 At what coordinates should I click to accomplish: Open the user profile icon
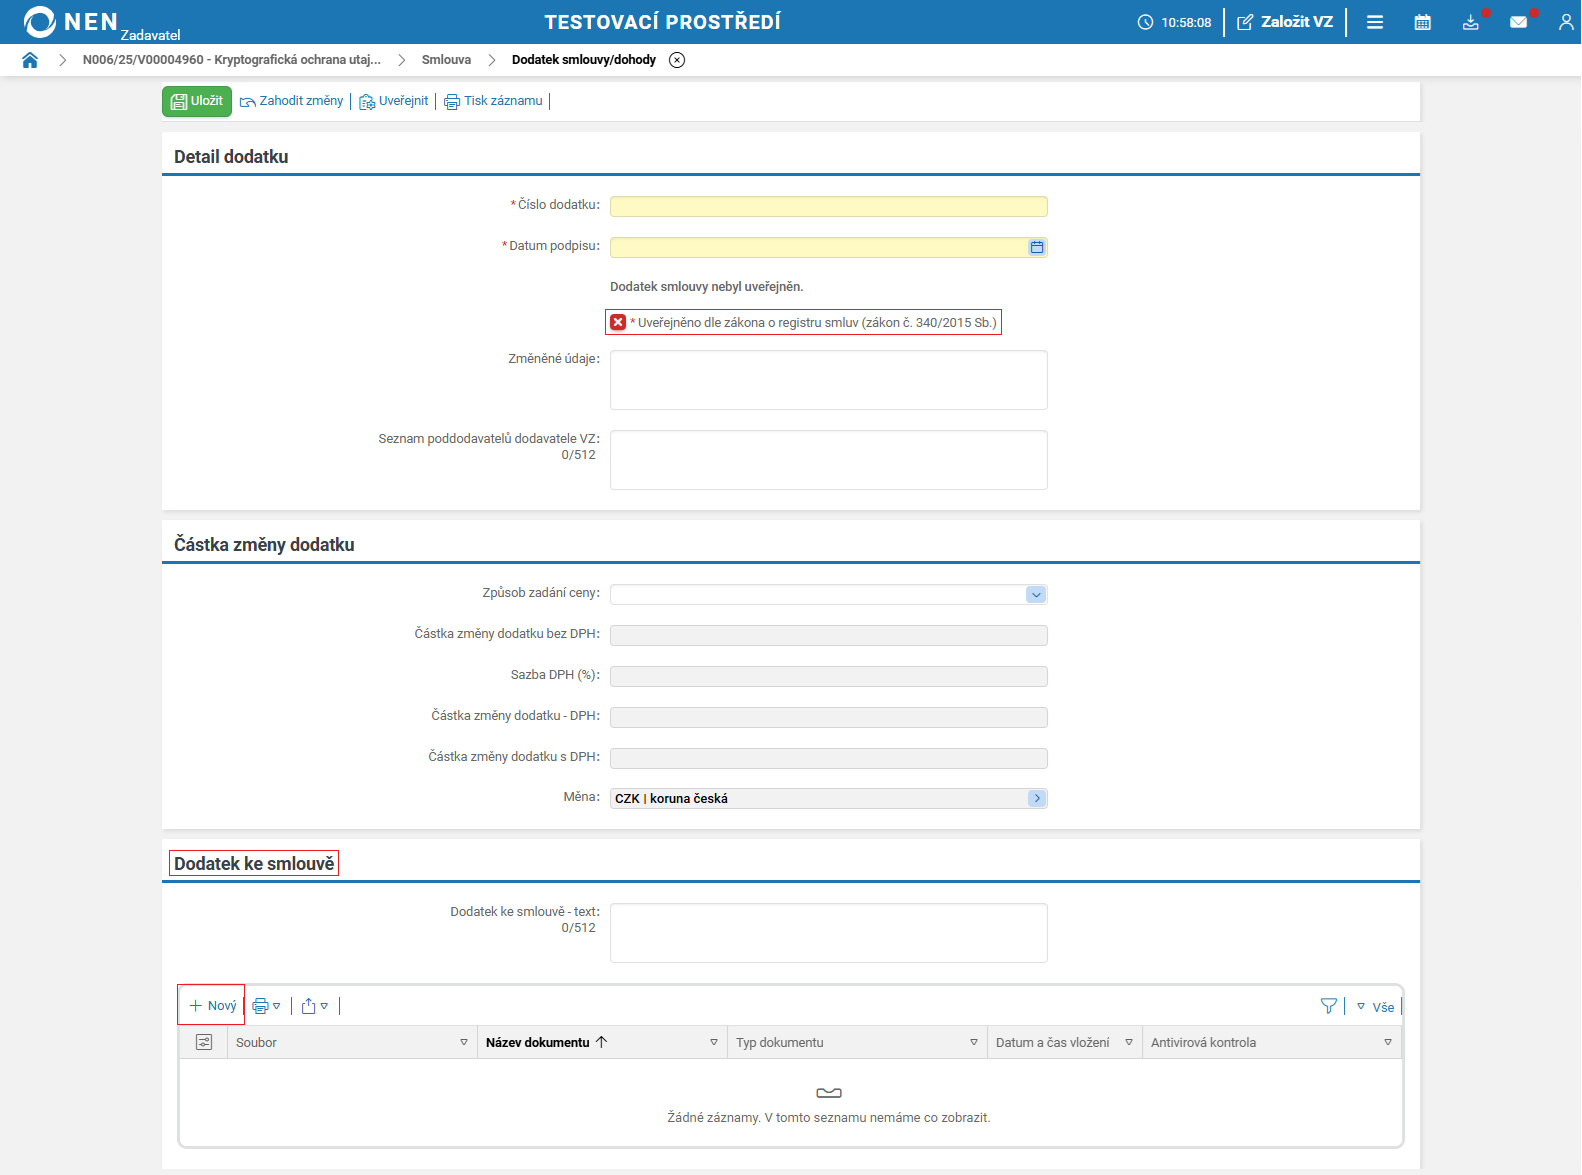pos(1566,22)
